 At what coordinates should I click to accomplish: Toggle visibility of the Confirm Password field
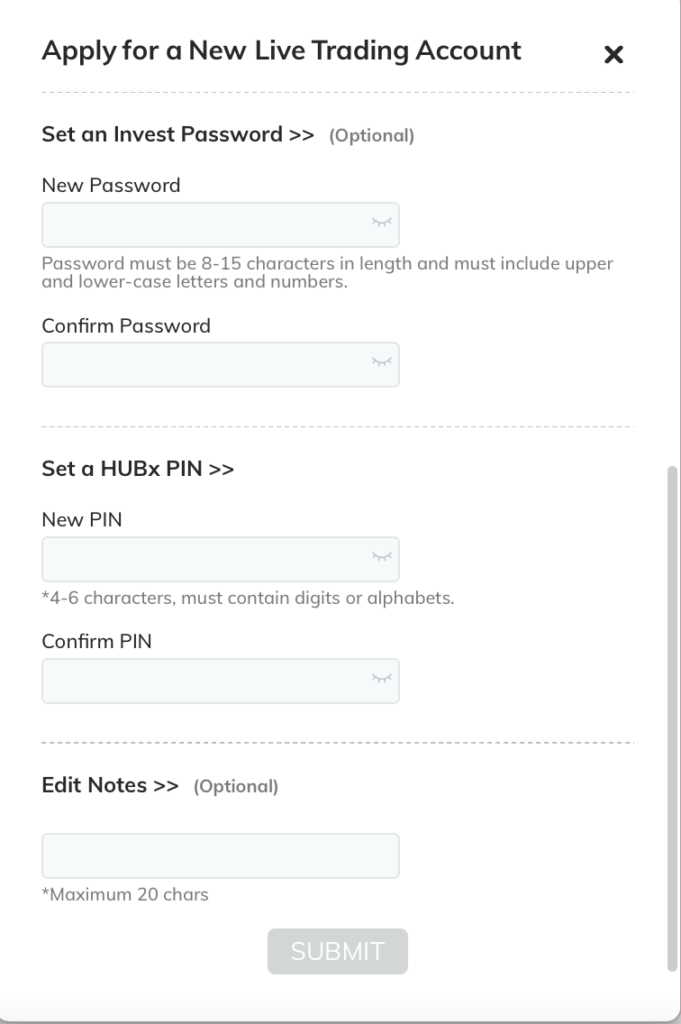(x=381, y=362)
